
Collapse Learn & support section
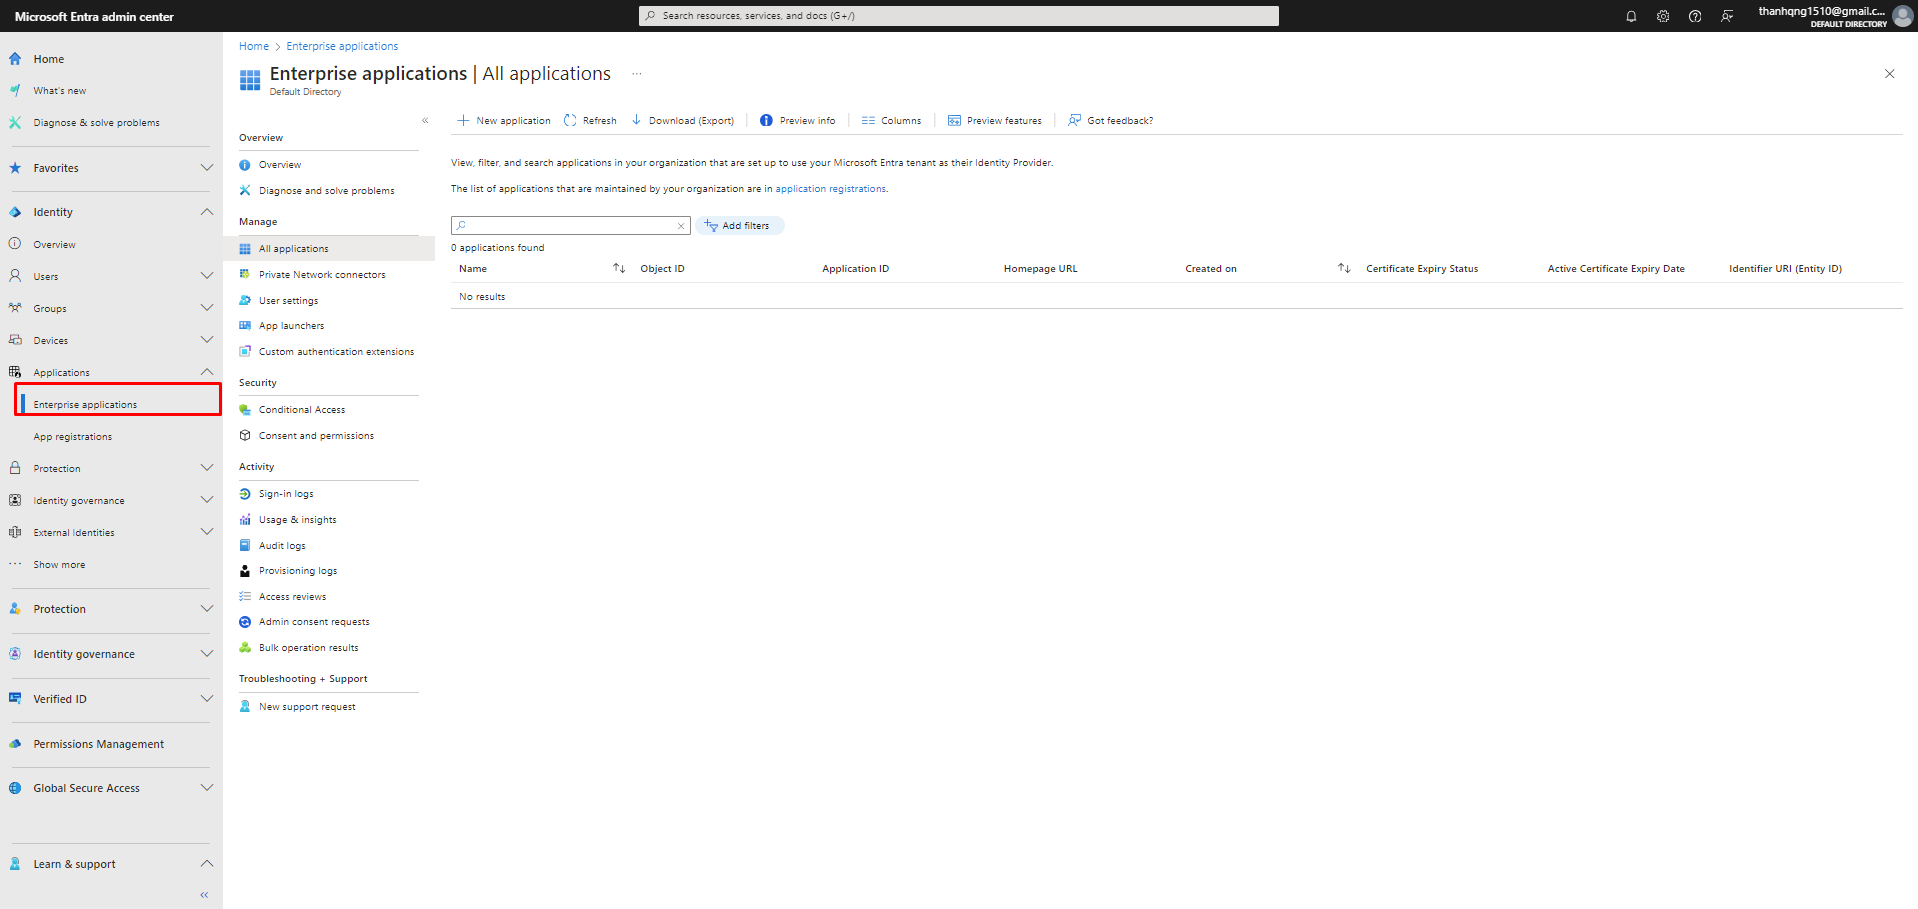click(x=207, y=864)
